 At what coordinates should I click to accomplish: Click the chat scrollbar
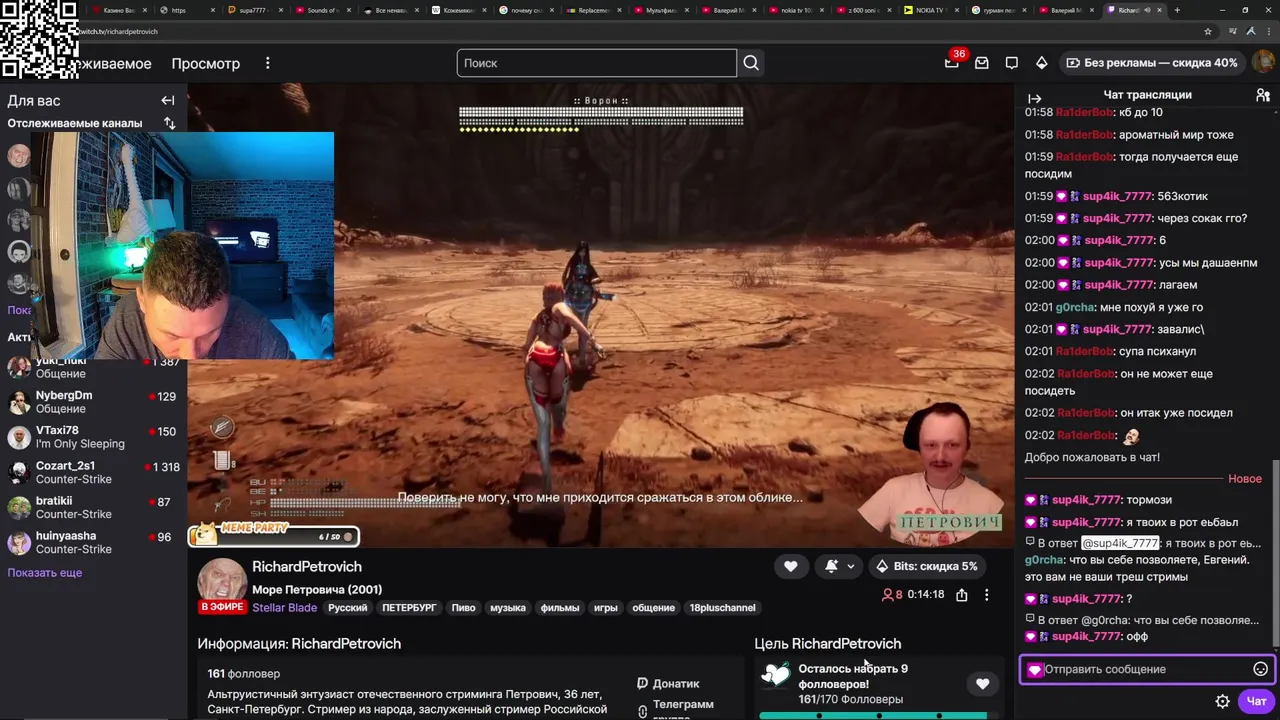[1275, 553]
